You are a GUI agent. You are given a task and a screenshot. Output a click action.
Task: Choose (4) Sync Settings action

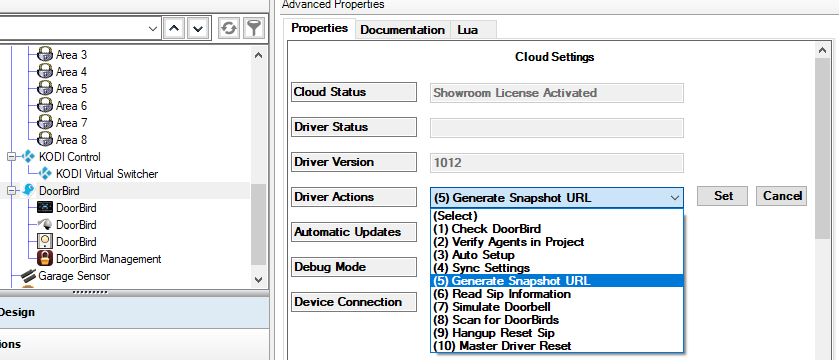(557, 268)
